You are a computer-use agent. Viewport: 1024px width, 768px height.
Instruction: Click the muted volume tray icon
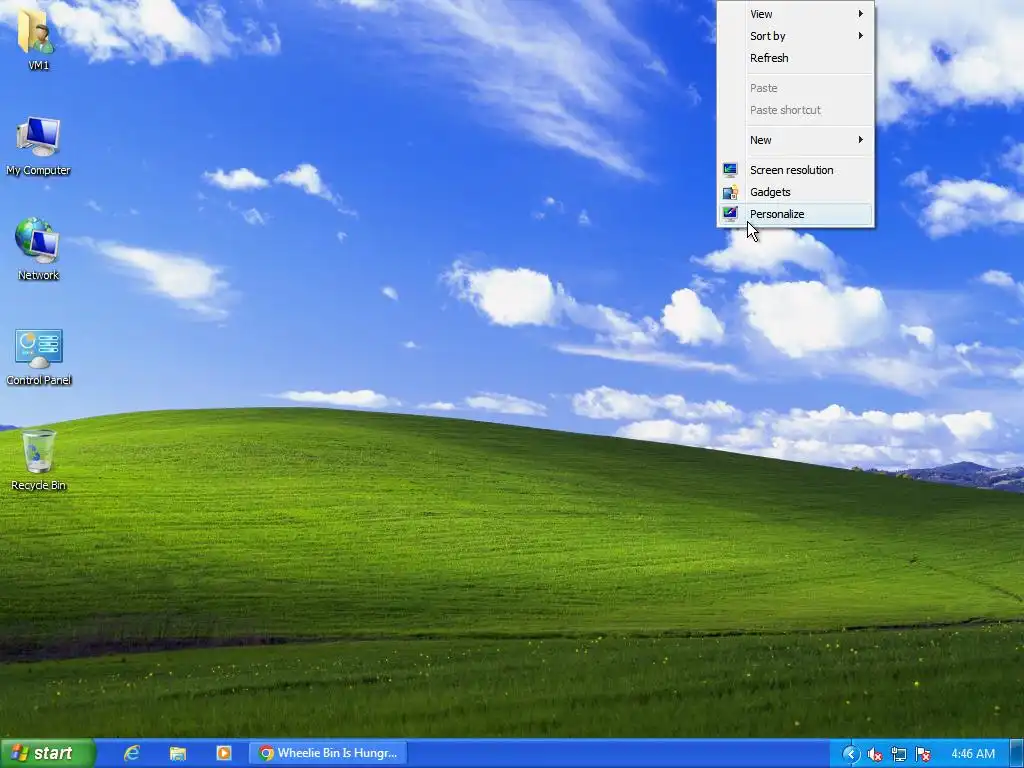point(875,754)
